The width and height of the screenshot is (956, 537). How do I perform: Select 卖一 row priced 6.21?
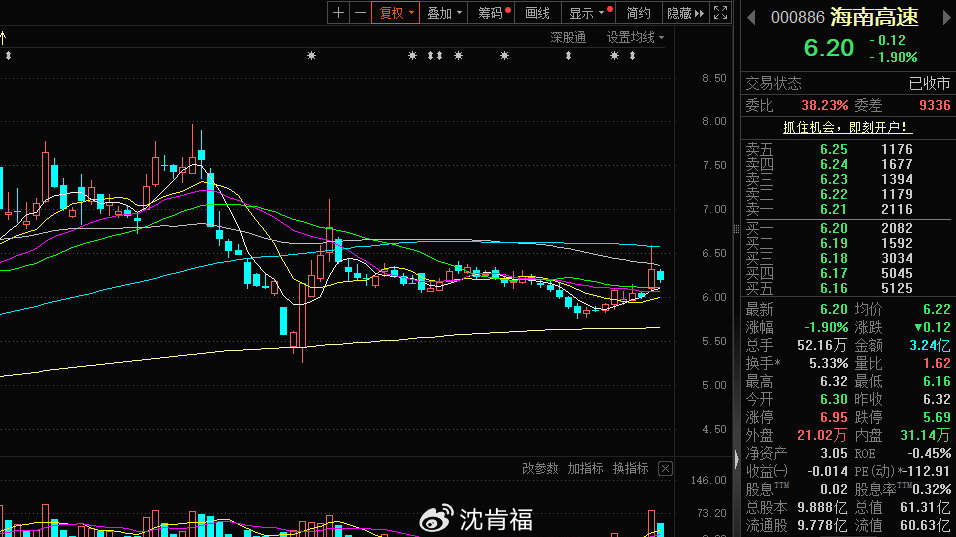coord(848,210)
